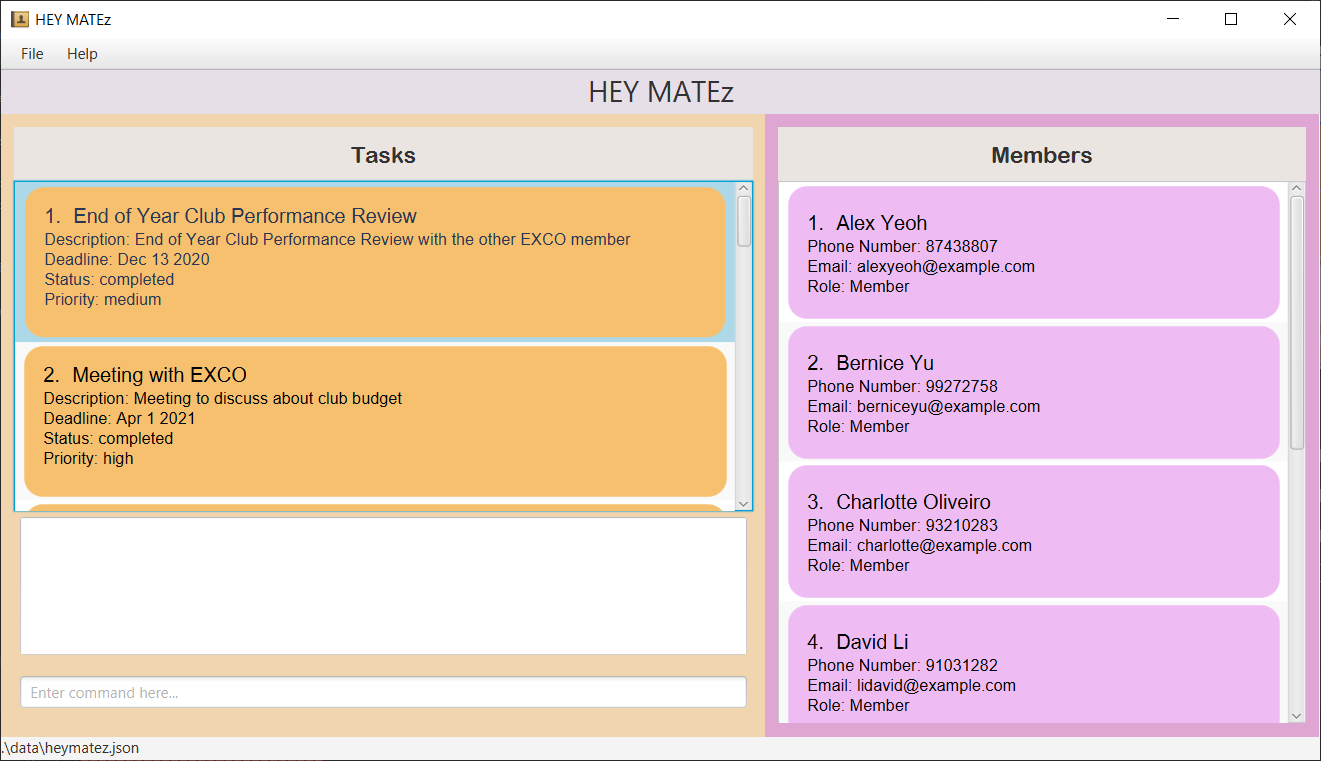Click the Tasks list scrollbar thumb

pos(743,221)
